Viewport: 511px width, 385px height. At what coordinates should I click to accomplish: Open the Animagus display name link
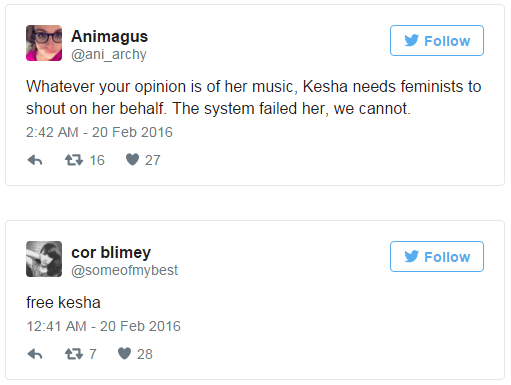click(109, 36)
